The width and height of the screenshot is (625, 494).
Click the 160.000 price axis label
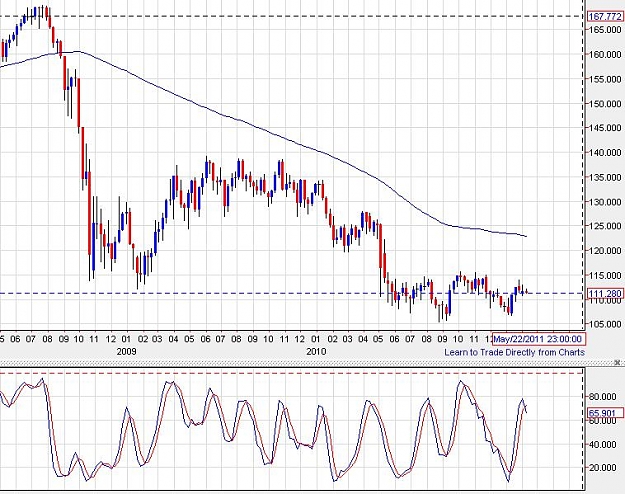[605, 55]
